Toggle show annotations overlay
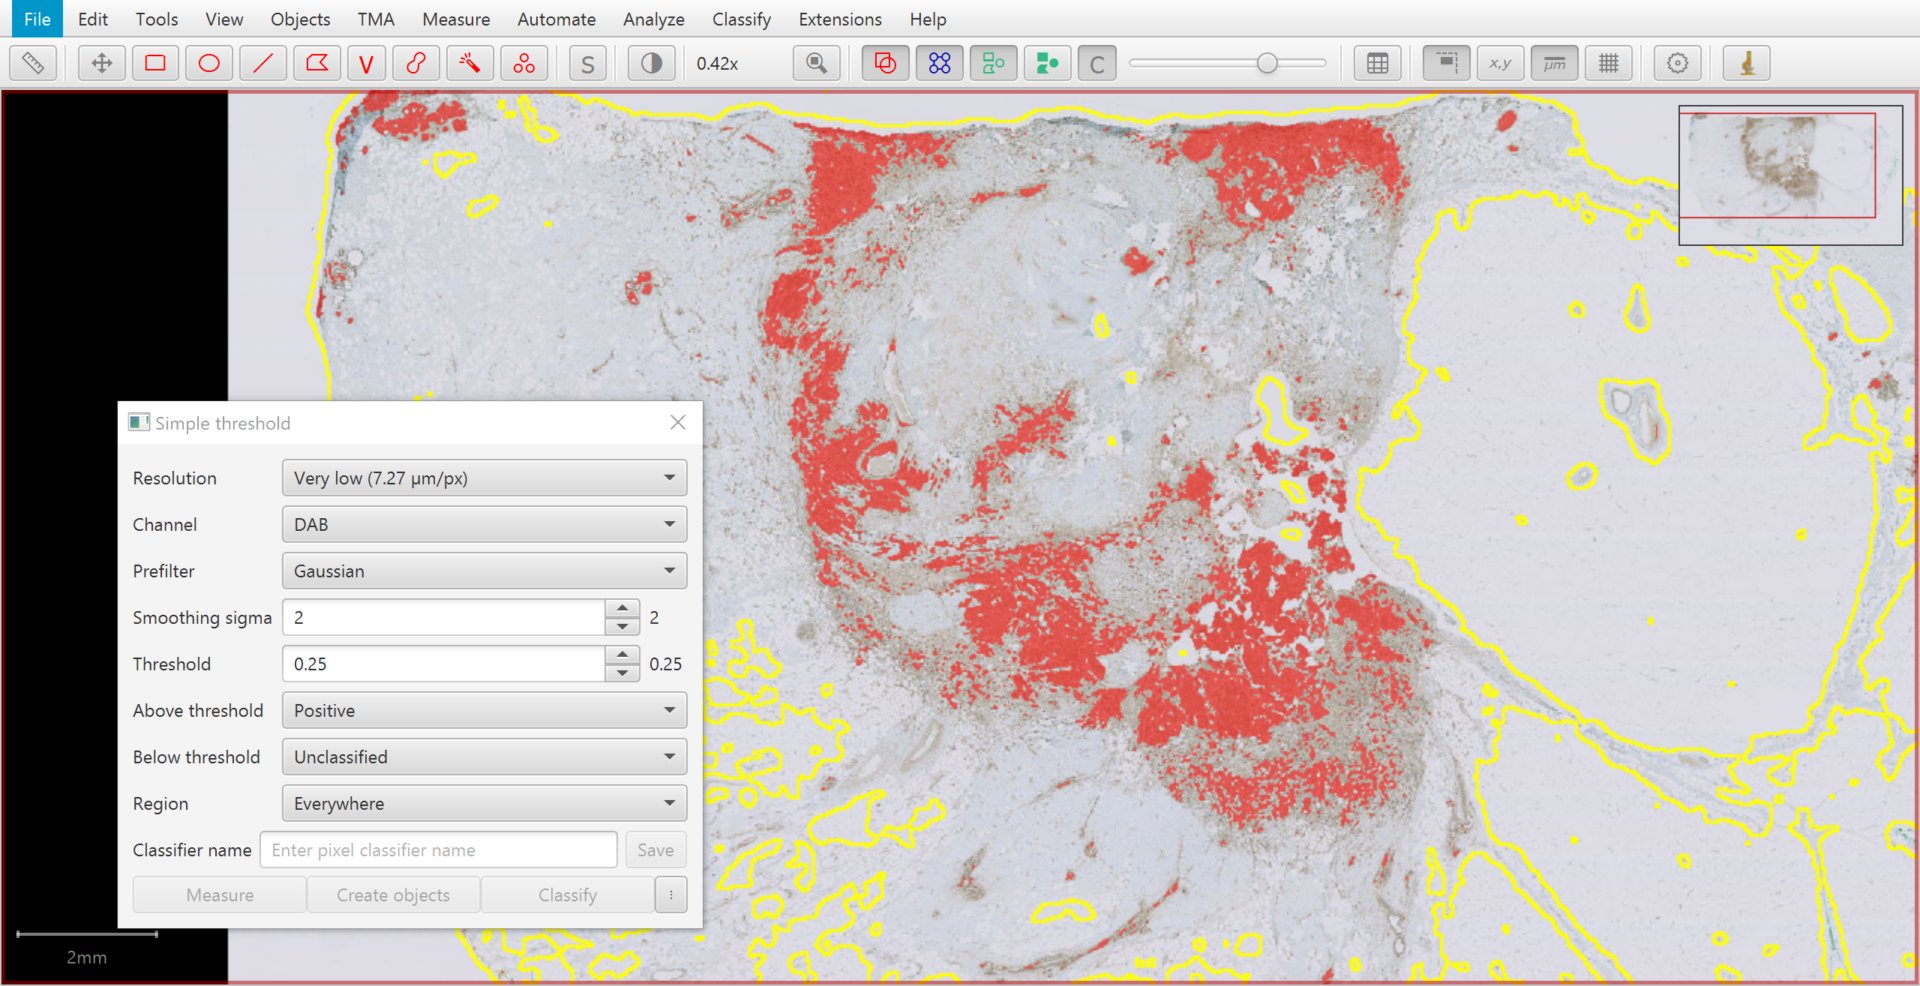1920x986 pixels. click(885, 63)
